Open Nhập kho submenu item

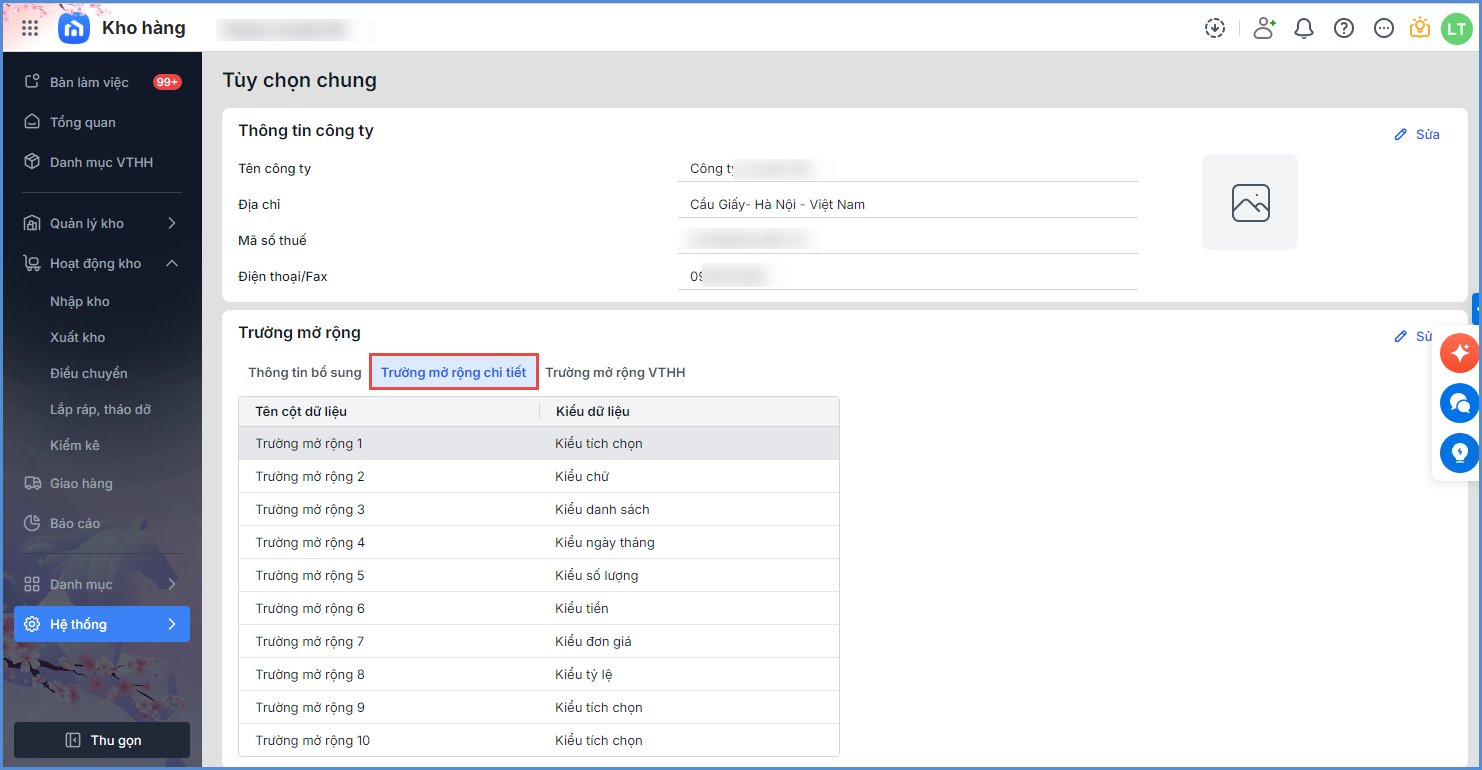point(80,301)
